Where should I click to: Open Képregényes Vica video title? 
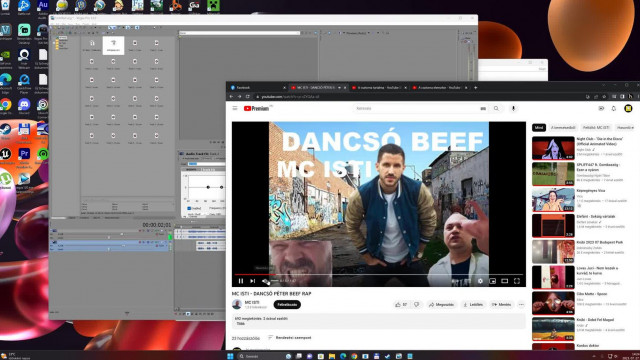[x=591, y=191]
